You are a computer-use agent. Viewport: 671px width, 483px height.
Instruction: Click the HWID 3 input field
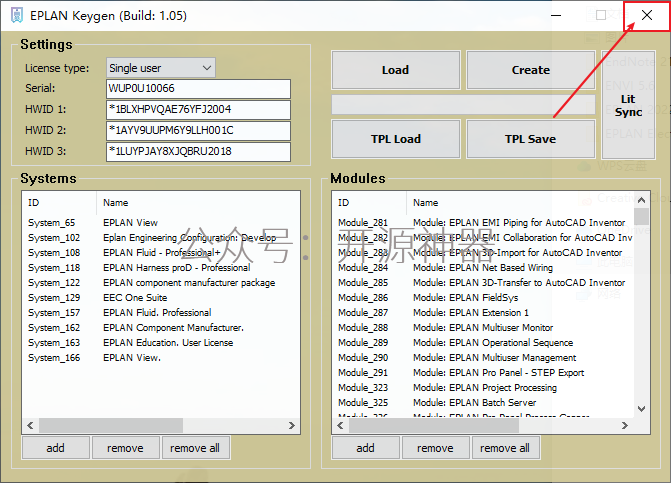tap(198, 151)
